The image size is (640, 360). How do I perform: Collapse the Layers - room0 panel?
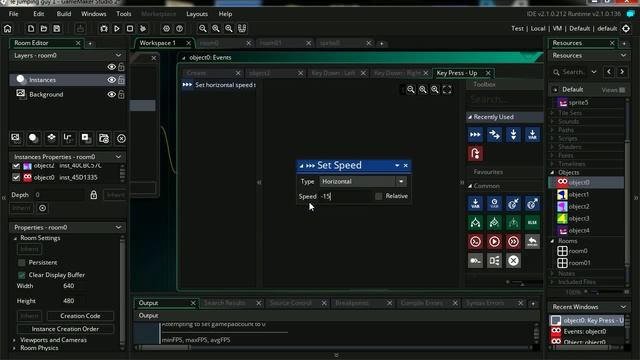[x=118, y=55]
